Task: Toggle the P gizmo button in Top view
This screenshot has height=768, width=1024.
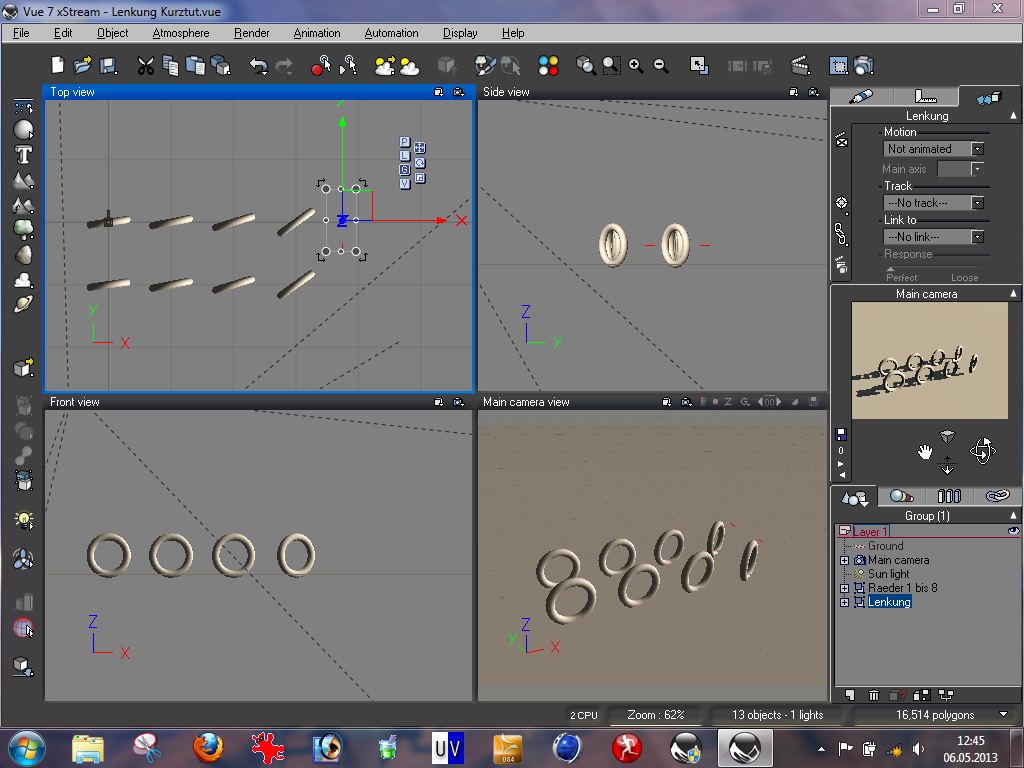Action: (404, 142)
